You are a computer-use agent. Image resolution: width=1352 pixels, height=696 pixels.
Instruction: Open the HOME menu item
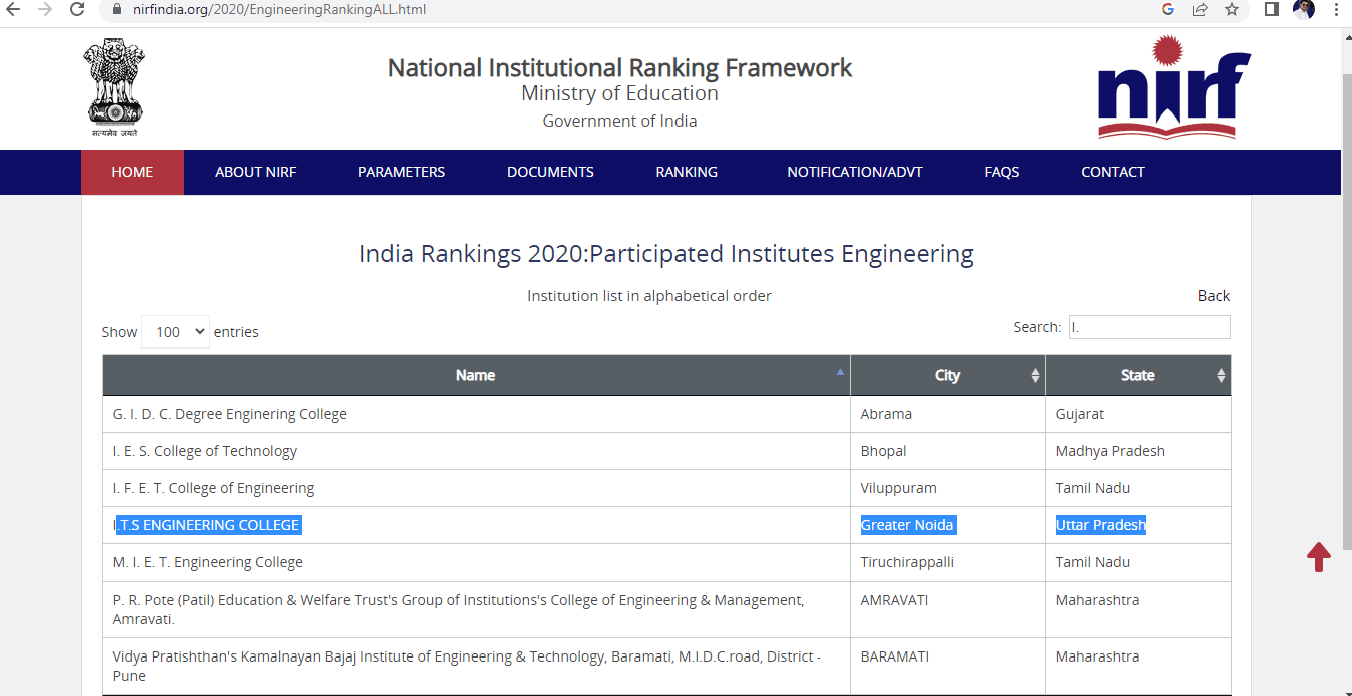(x=132, y=172)
